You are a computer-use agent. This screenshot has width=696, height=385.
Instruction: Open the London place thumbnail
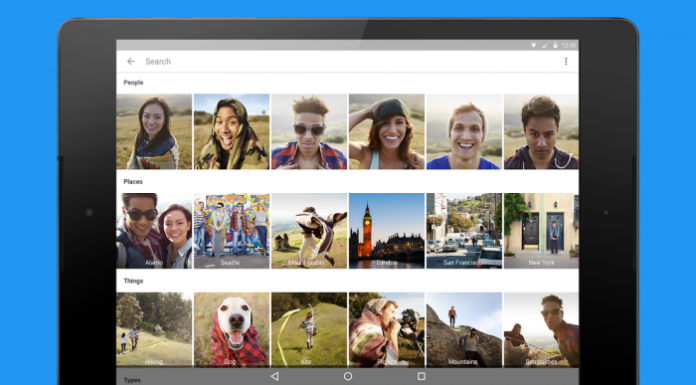click(387, 230)
